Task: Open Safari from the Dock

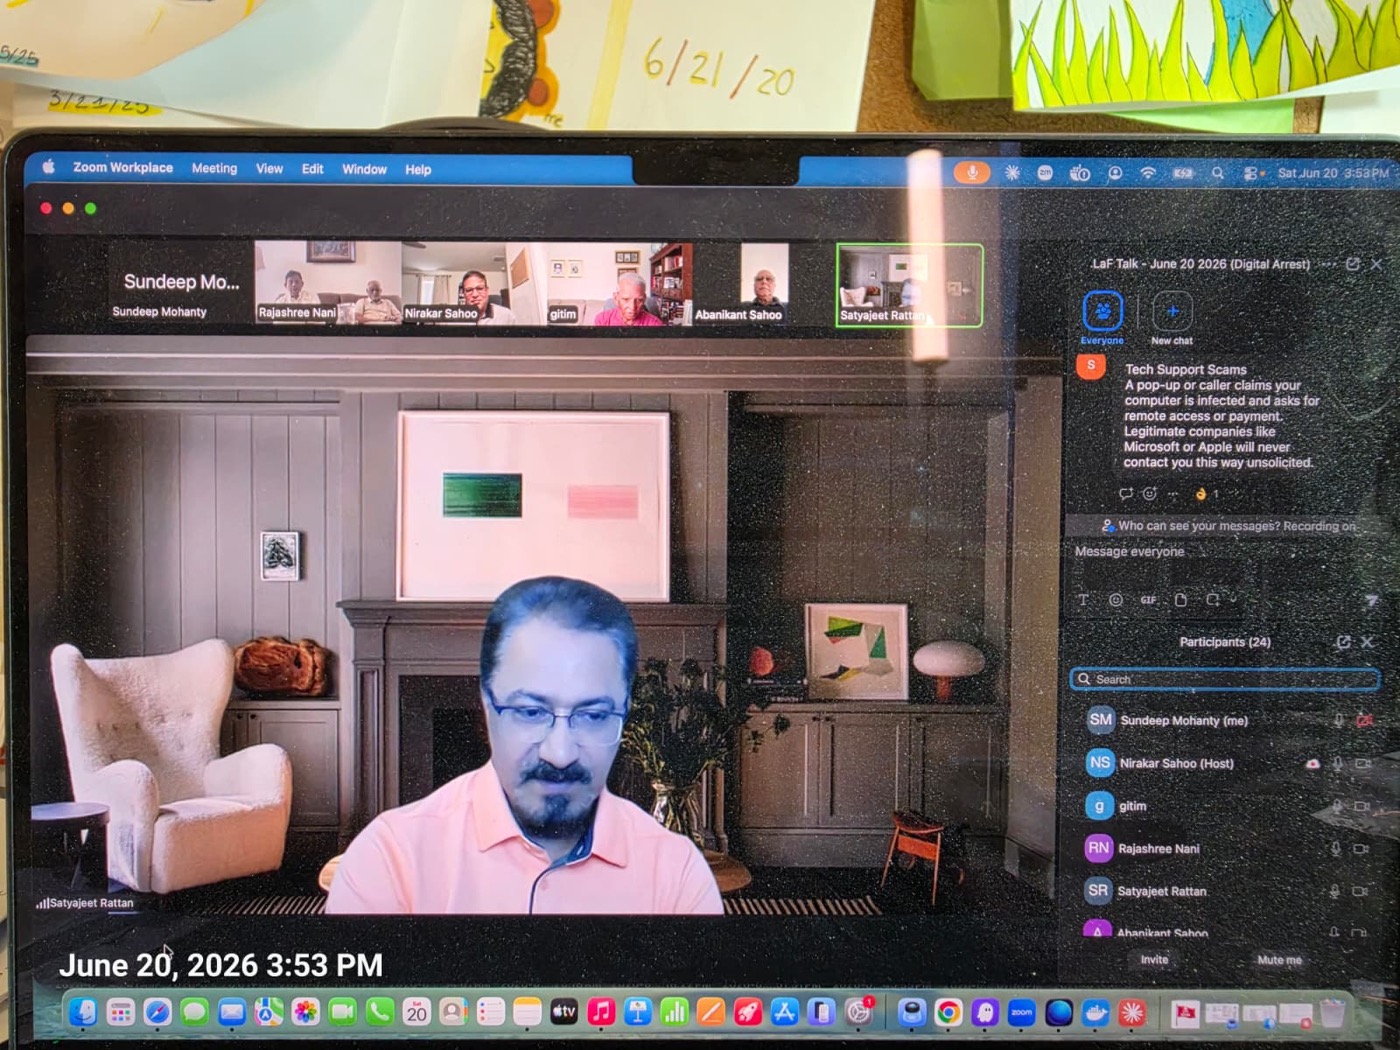Action: click(x=157, y=1013)
